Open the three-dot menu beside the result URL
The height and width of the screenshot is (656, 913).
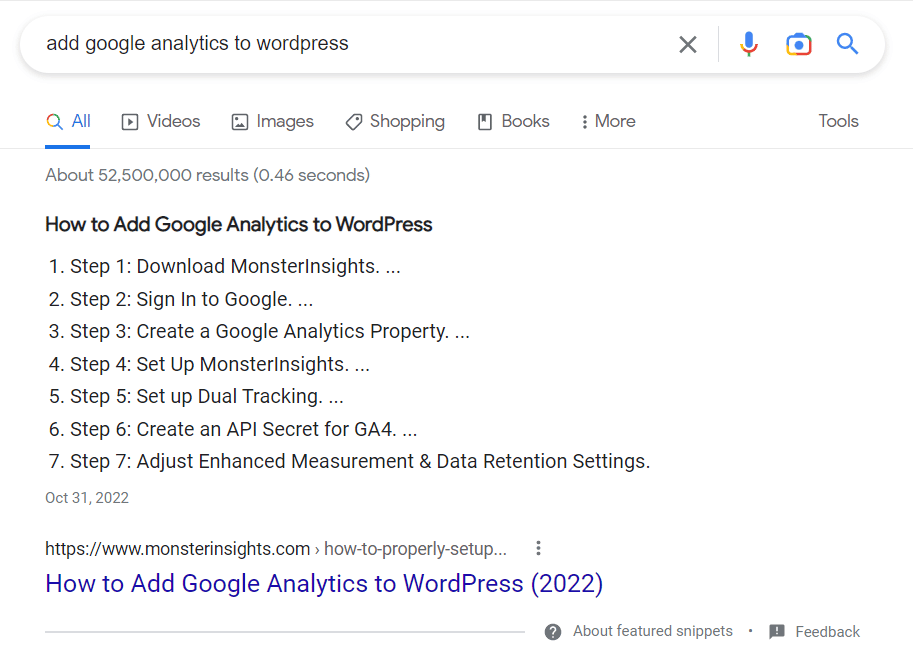pos(538,548)
